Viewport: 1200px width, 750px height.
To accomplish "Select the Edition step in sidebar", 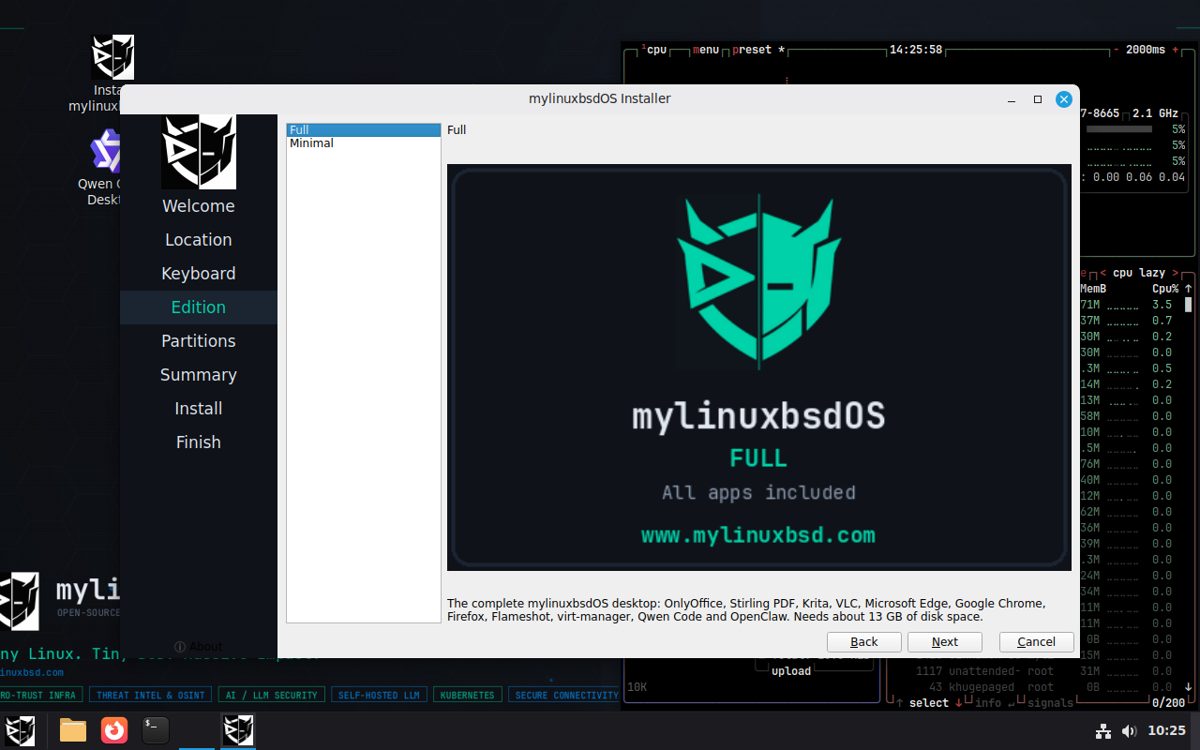I will tap(198, 308).
